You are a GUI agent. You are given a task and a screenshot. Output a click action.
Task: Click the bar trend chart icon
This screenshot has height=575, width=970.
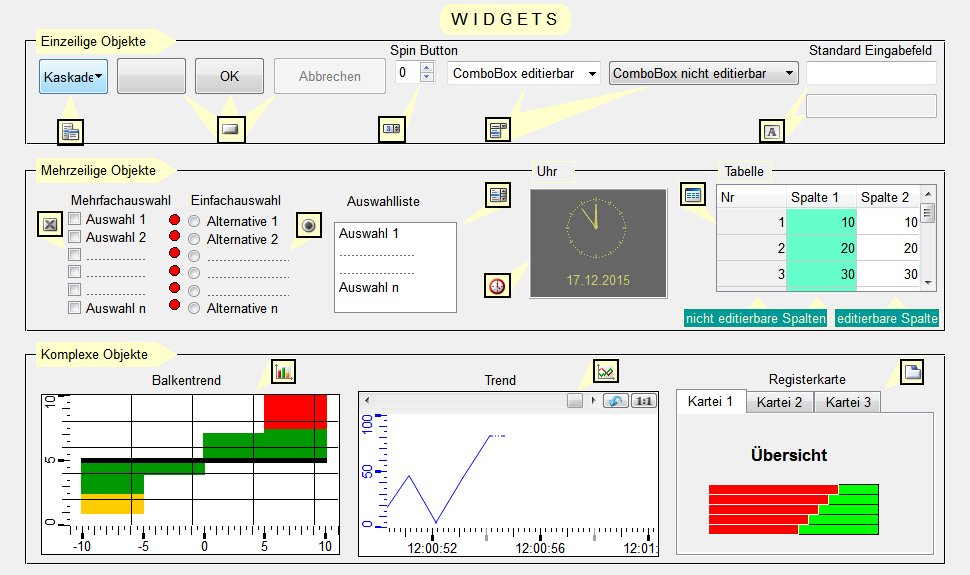point(284,372)
